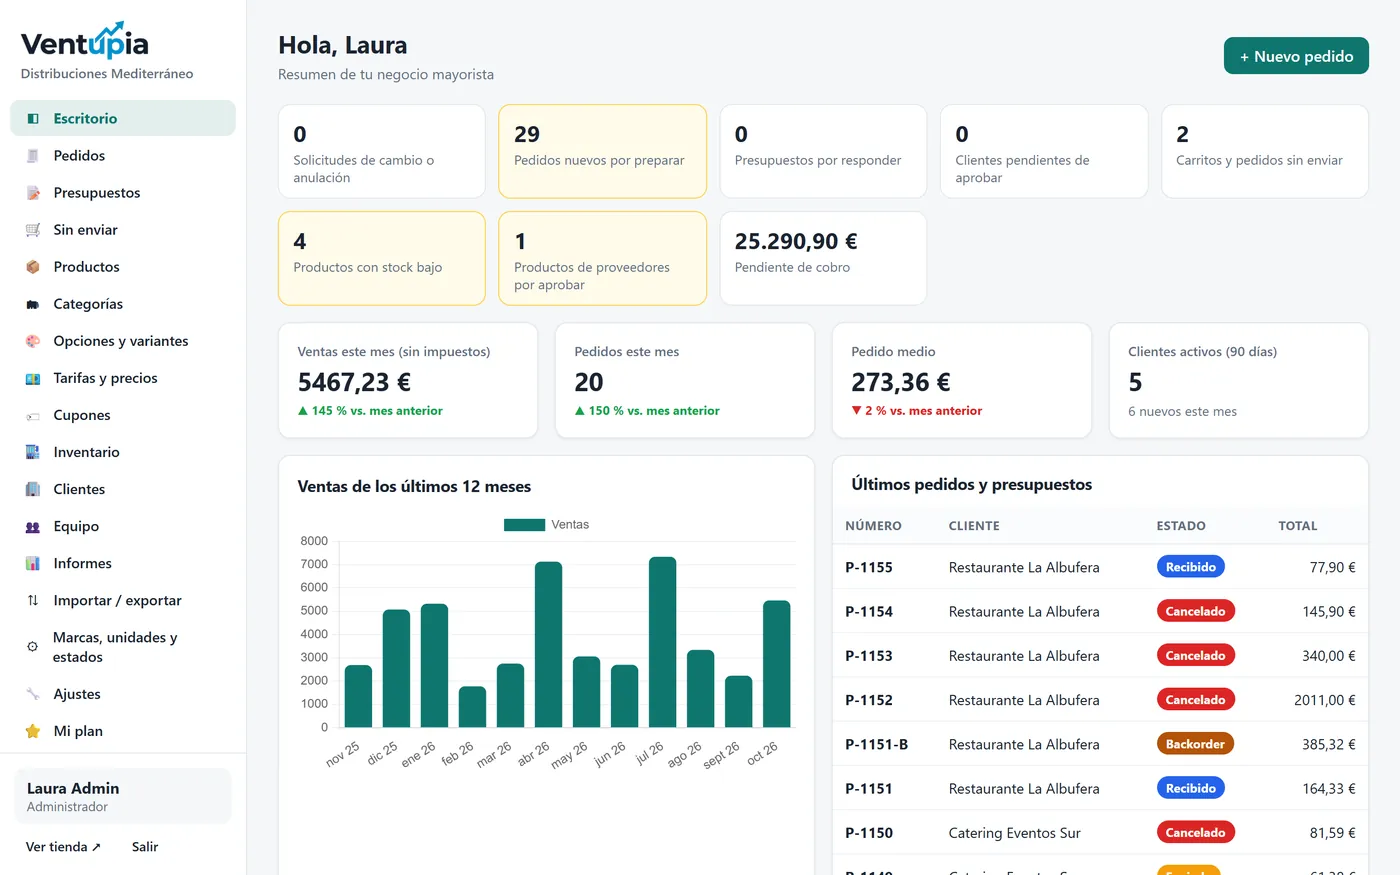
Task: Open the Pedidos menu entry
Action: click(x=123, y=155)
